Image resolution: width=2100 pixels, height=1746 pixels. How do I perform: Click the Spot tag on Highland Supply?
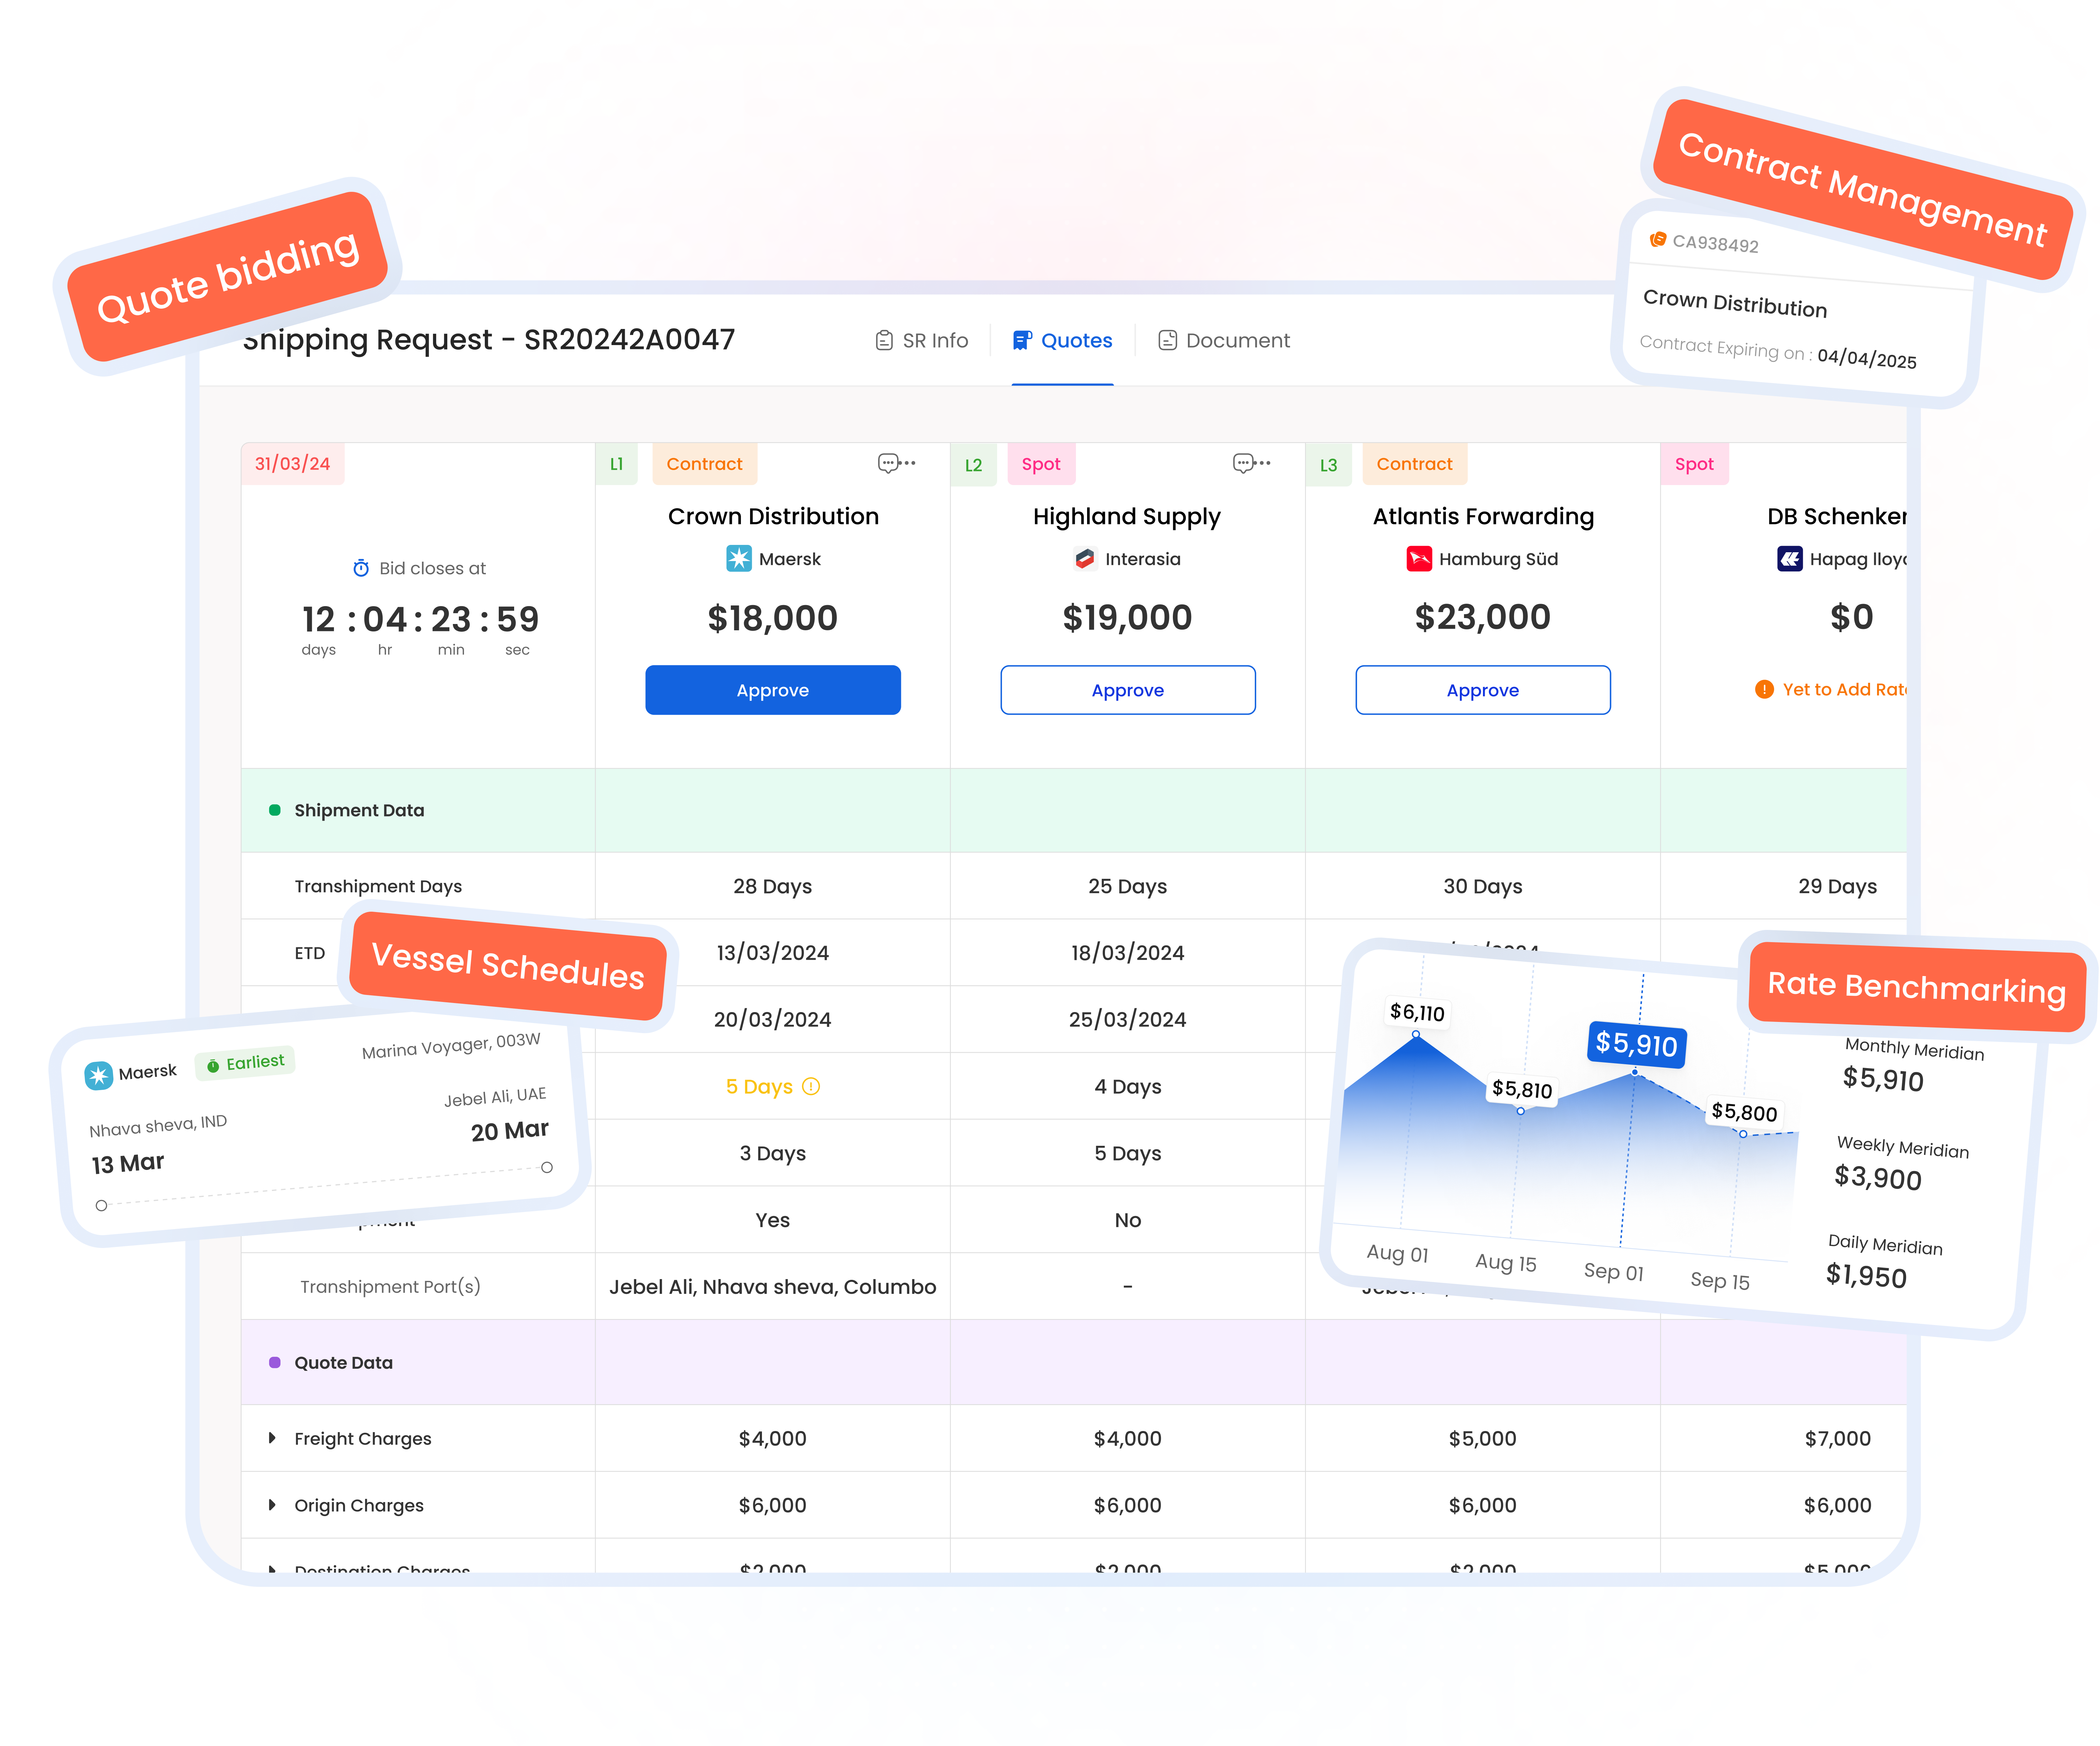point(1041,464)
